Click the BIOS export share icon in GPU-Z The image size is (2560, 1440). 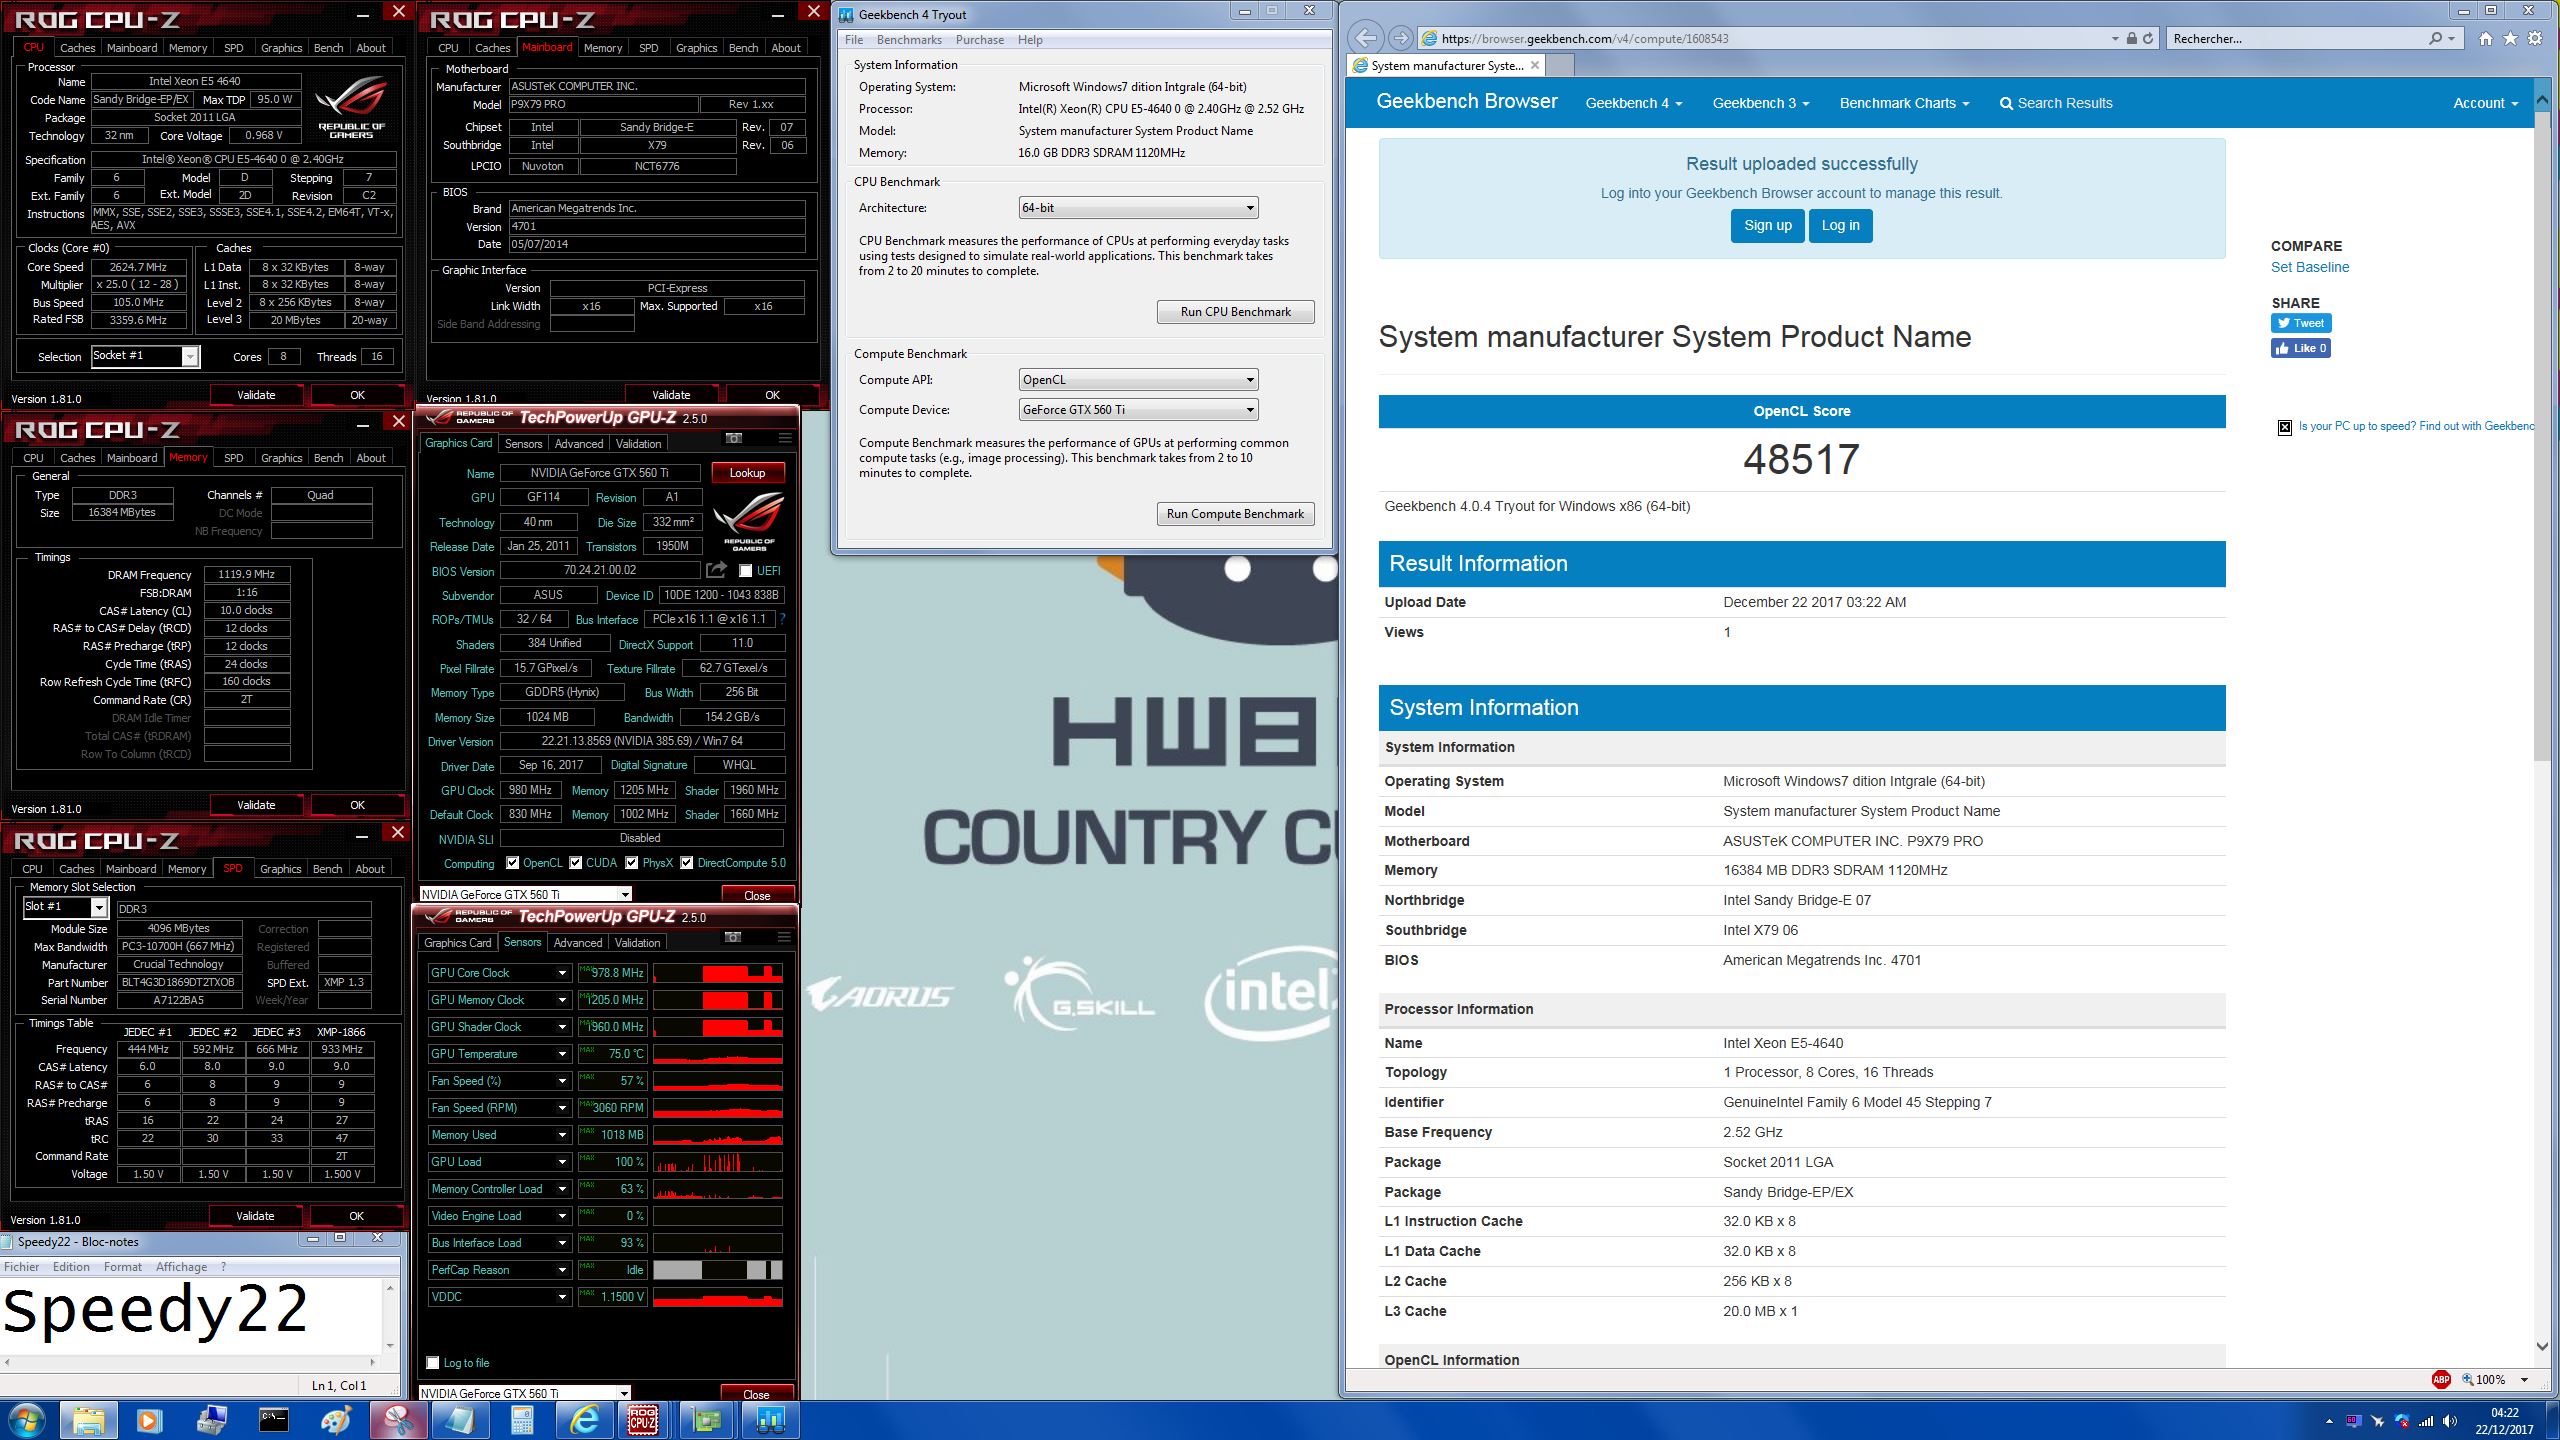(x=716, y=570)
